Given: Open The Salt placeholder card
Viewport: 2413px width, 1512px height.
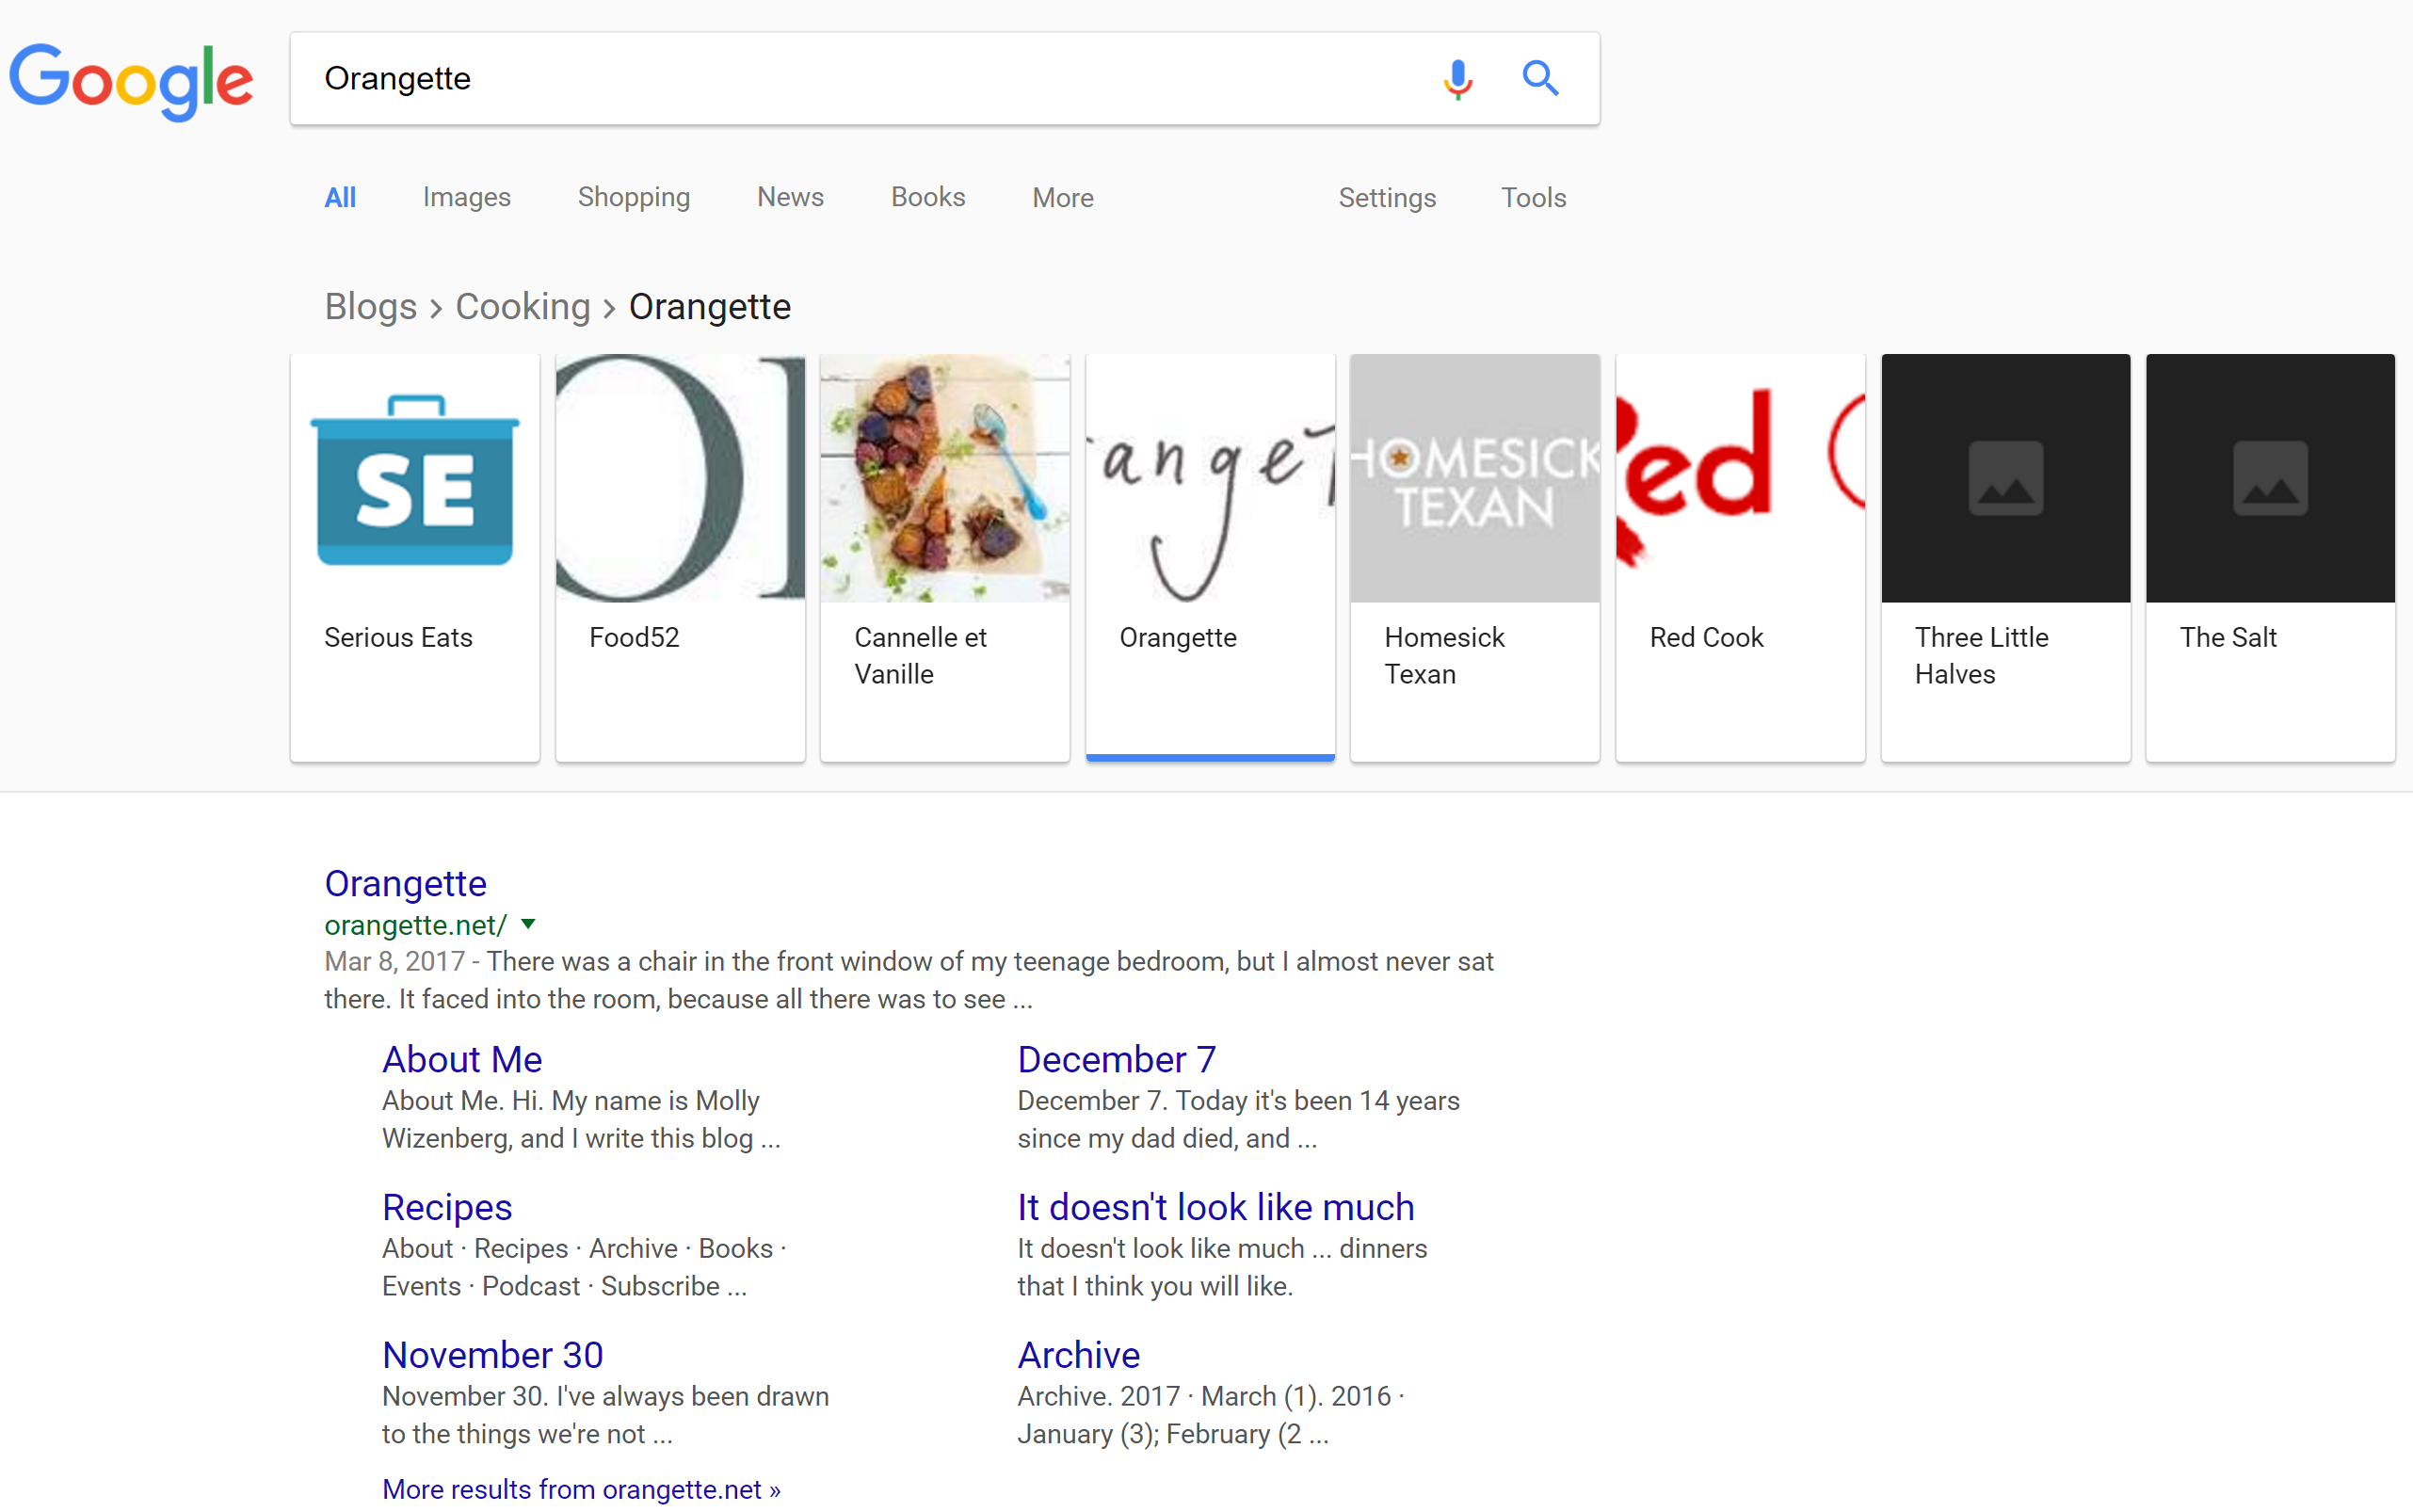Looking at the screenshot, I should tap(2270, 479).
